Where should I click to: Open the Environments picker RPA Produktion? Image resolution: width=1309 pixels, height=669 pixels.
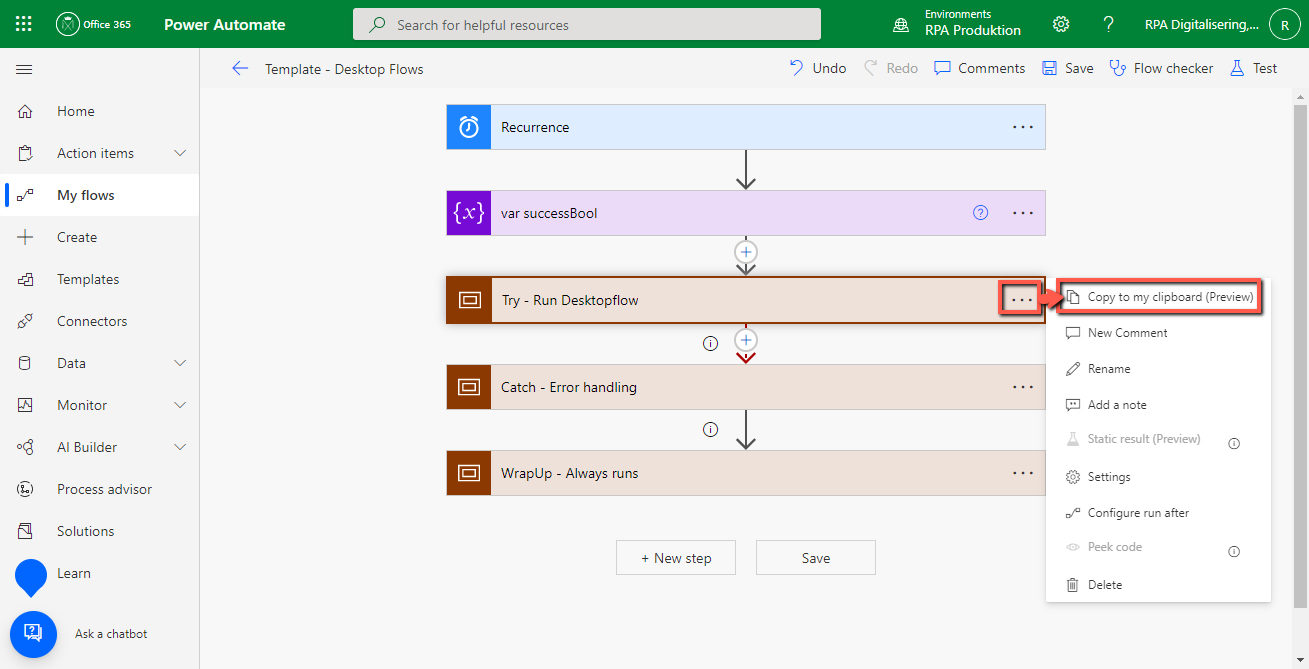(957, 24)
